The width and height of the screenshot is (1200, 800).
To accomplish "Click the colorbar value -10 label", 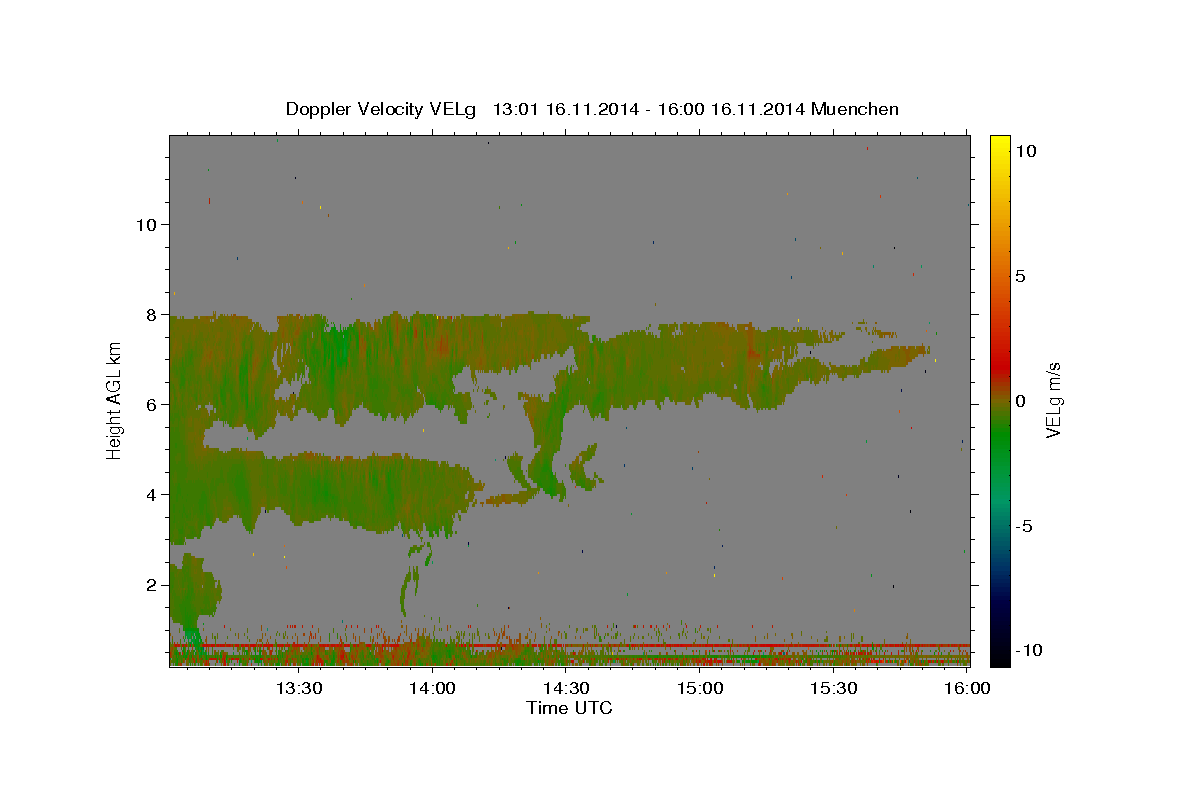I will click(x=1029, y=651).
